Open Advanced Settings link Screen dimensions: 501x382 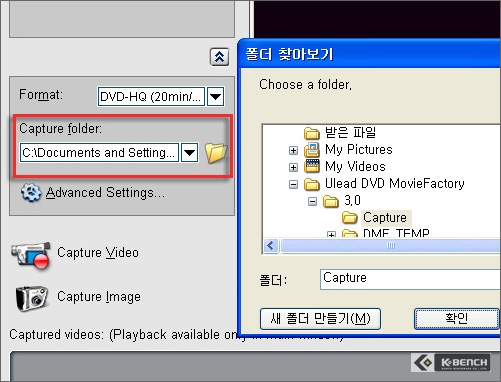[x=105, y=193]
